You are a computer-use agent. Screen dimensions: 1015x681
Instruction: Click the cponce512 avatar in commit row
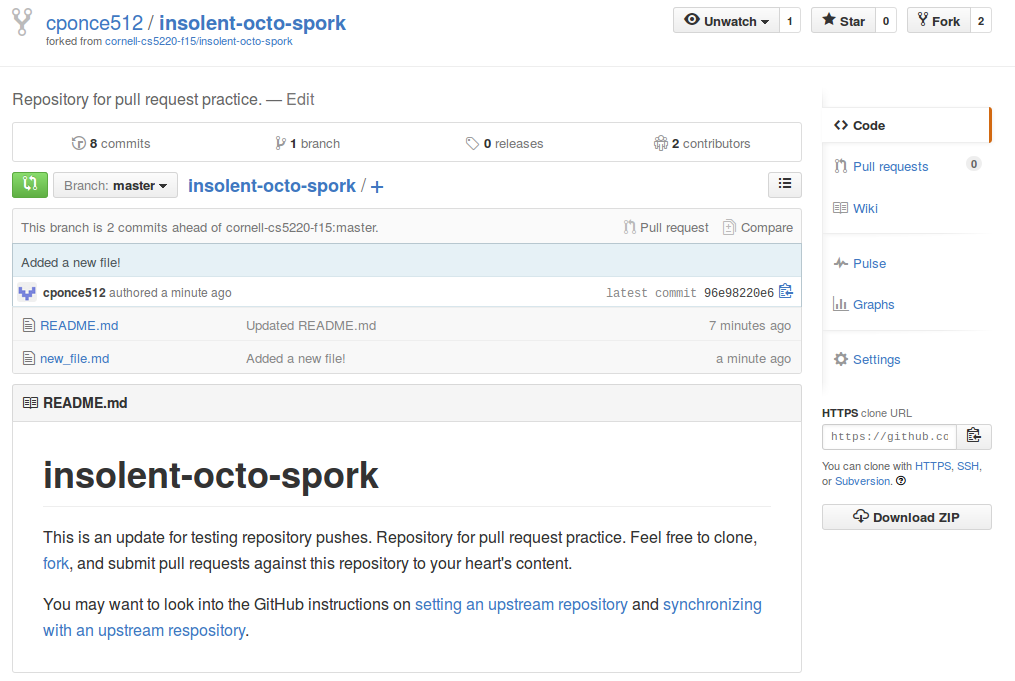(27, 293)
